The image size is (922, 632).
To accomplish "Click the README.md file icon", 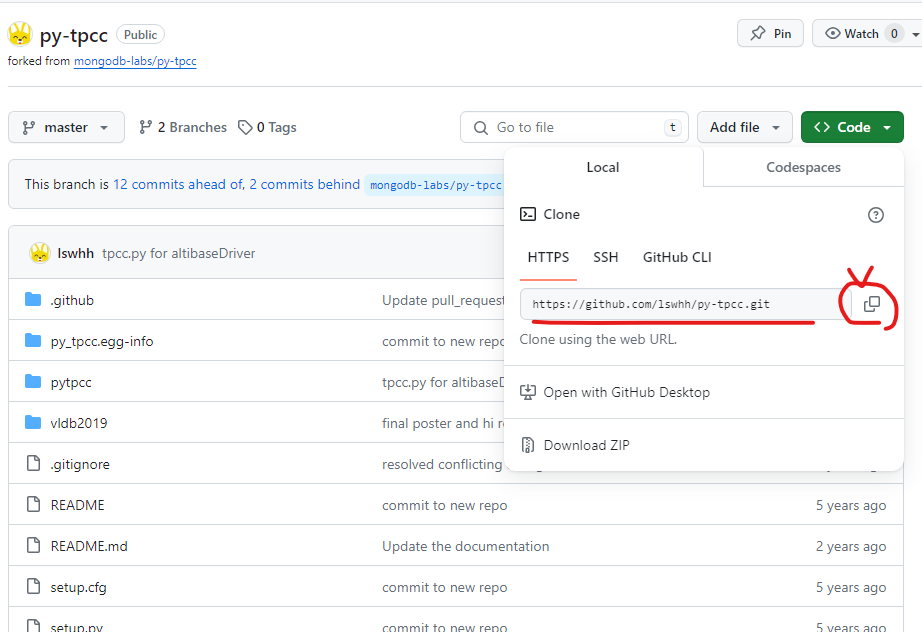I will tap(33, 546).
